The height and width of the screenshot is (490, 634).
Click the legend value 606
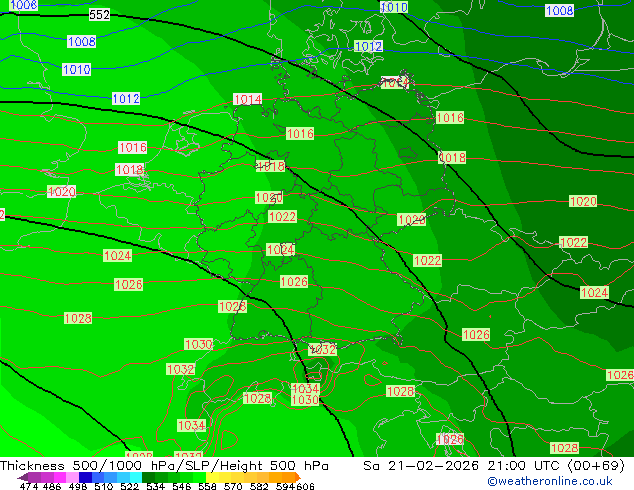305,486
